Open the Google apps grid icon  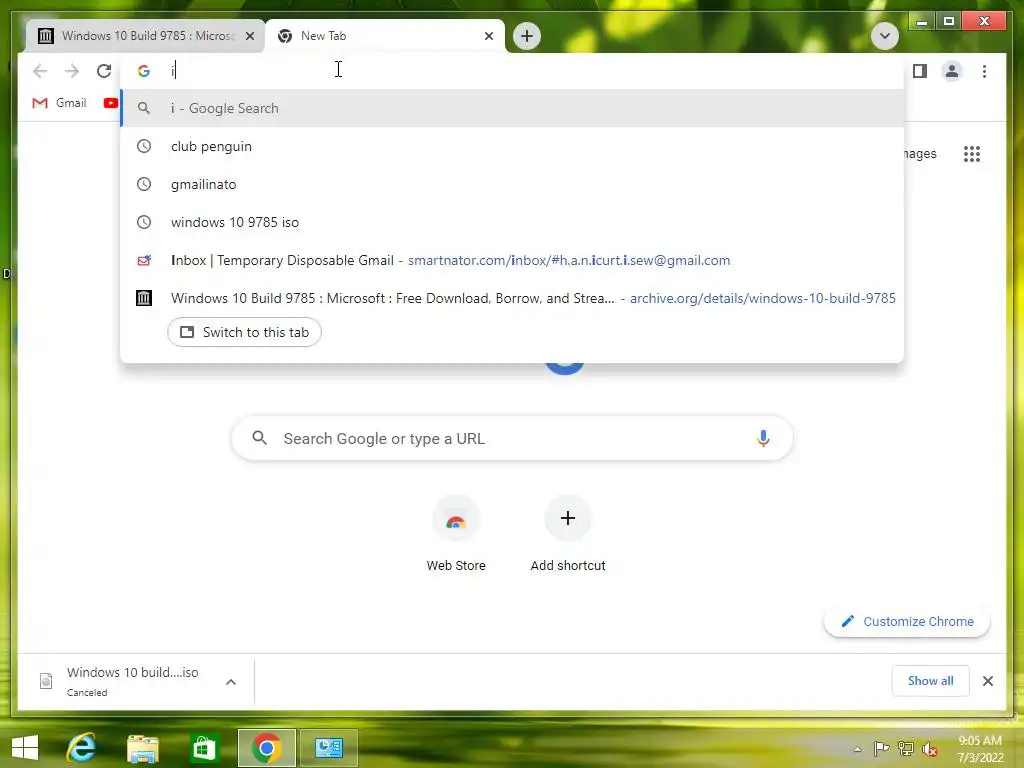coord(972,154)
